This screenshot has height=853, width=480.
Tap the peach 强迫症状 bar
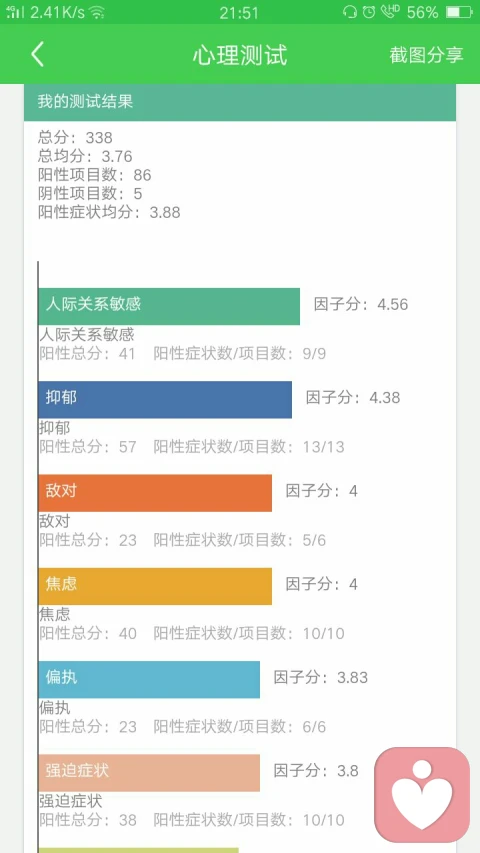[149, 772]
